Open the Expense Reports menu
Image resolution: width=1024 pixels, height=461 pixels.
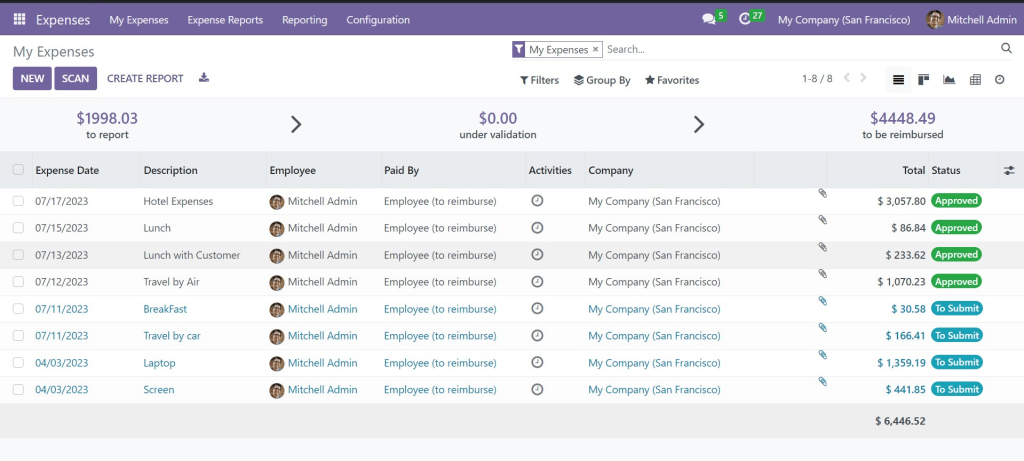click(225, 20)
